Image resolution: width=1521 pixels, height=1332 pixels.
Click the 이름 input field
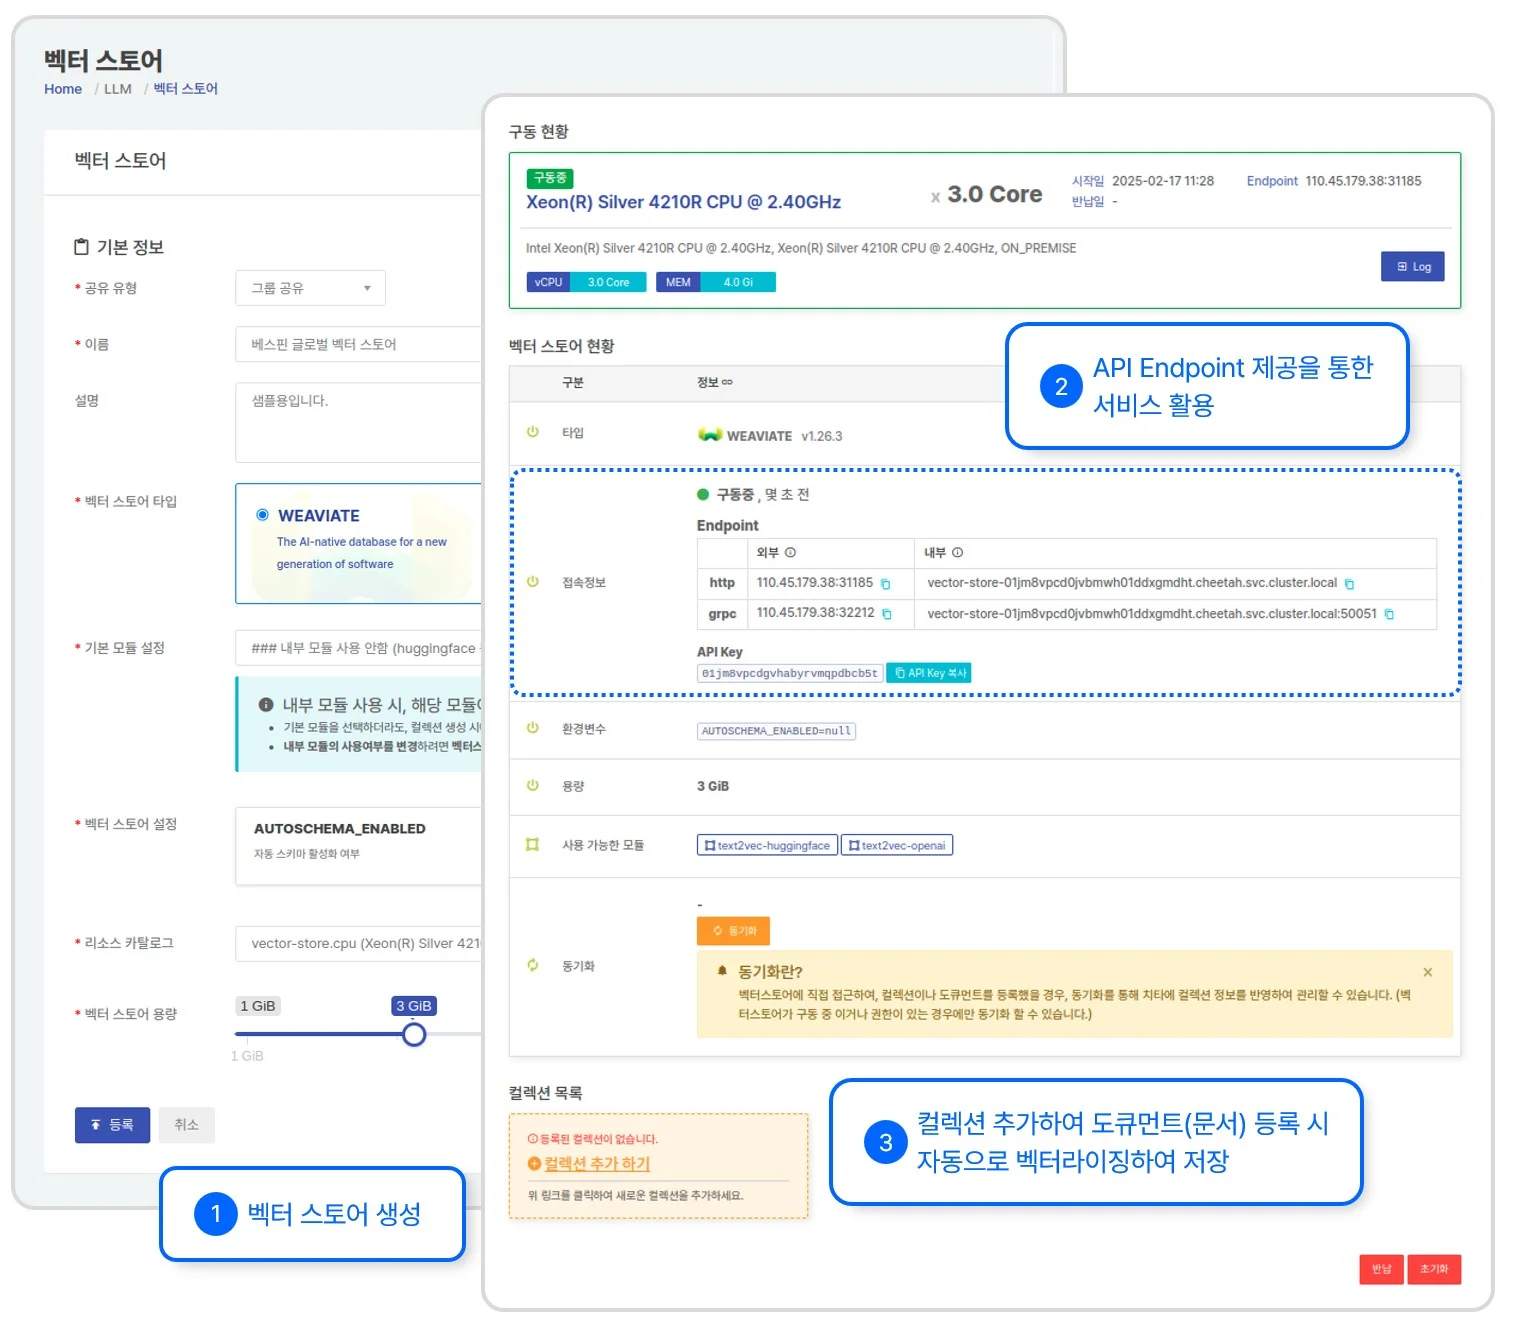360,344
